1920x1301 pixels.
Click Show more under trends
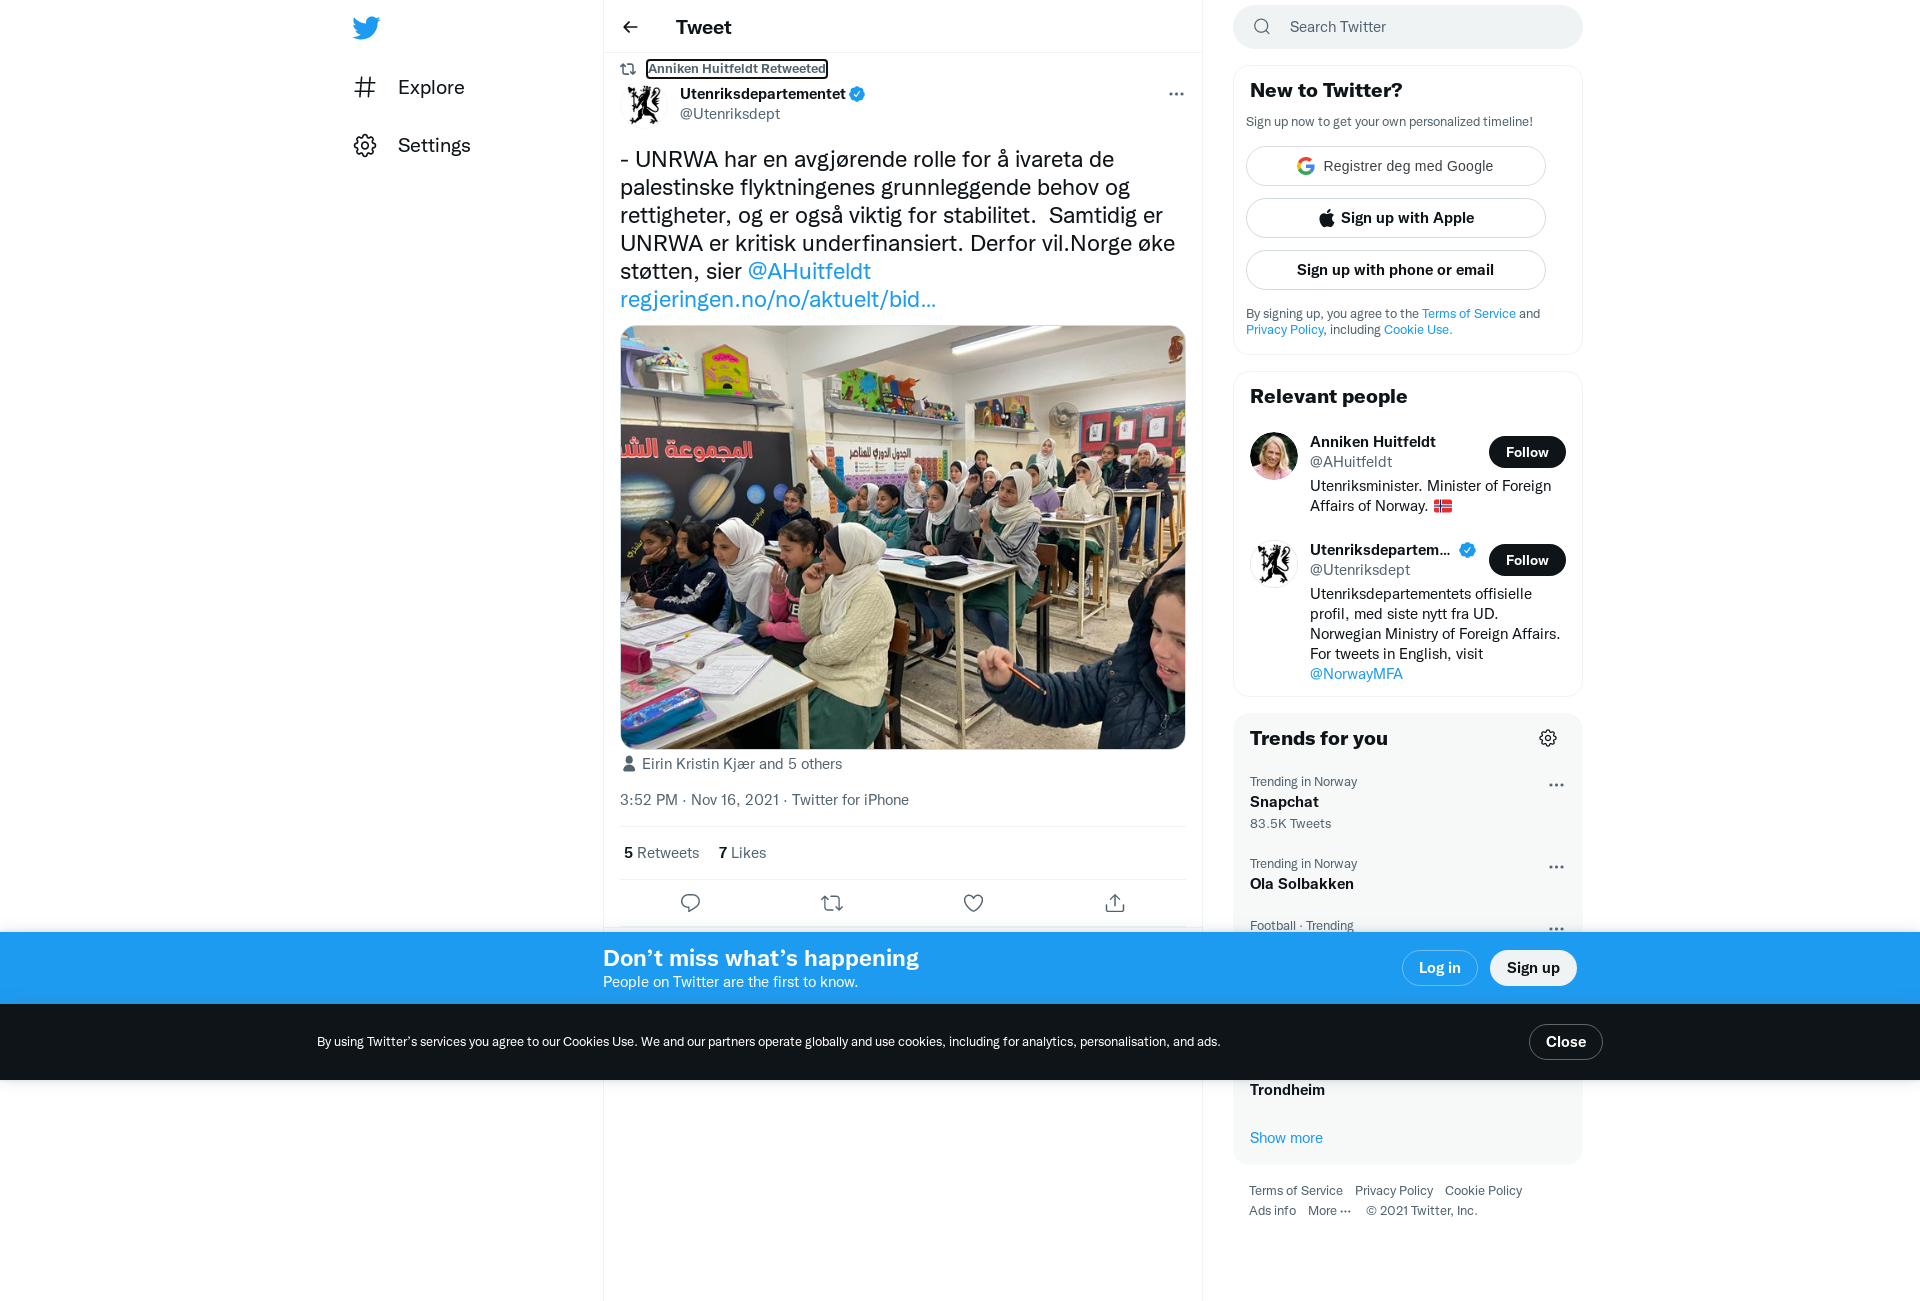coord(1286,1138)
